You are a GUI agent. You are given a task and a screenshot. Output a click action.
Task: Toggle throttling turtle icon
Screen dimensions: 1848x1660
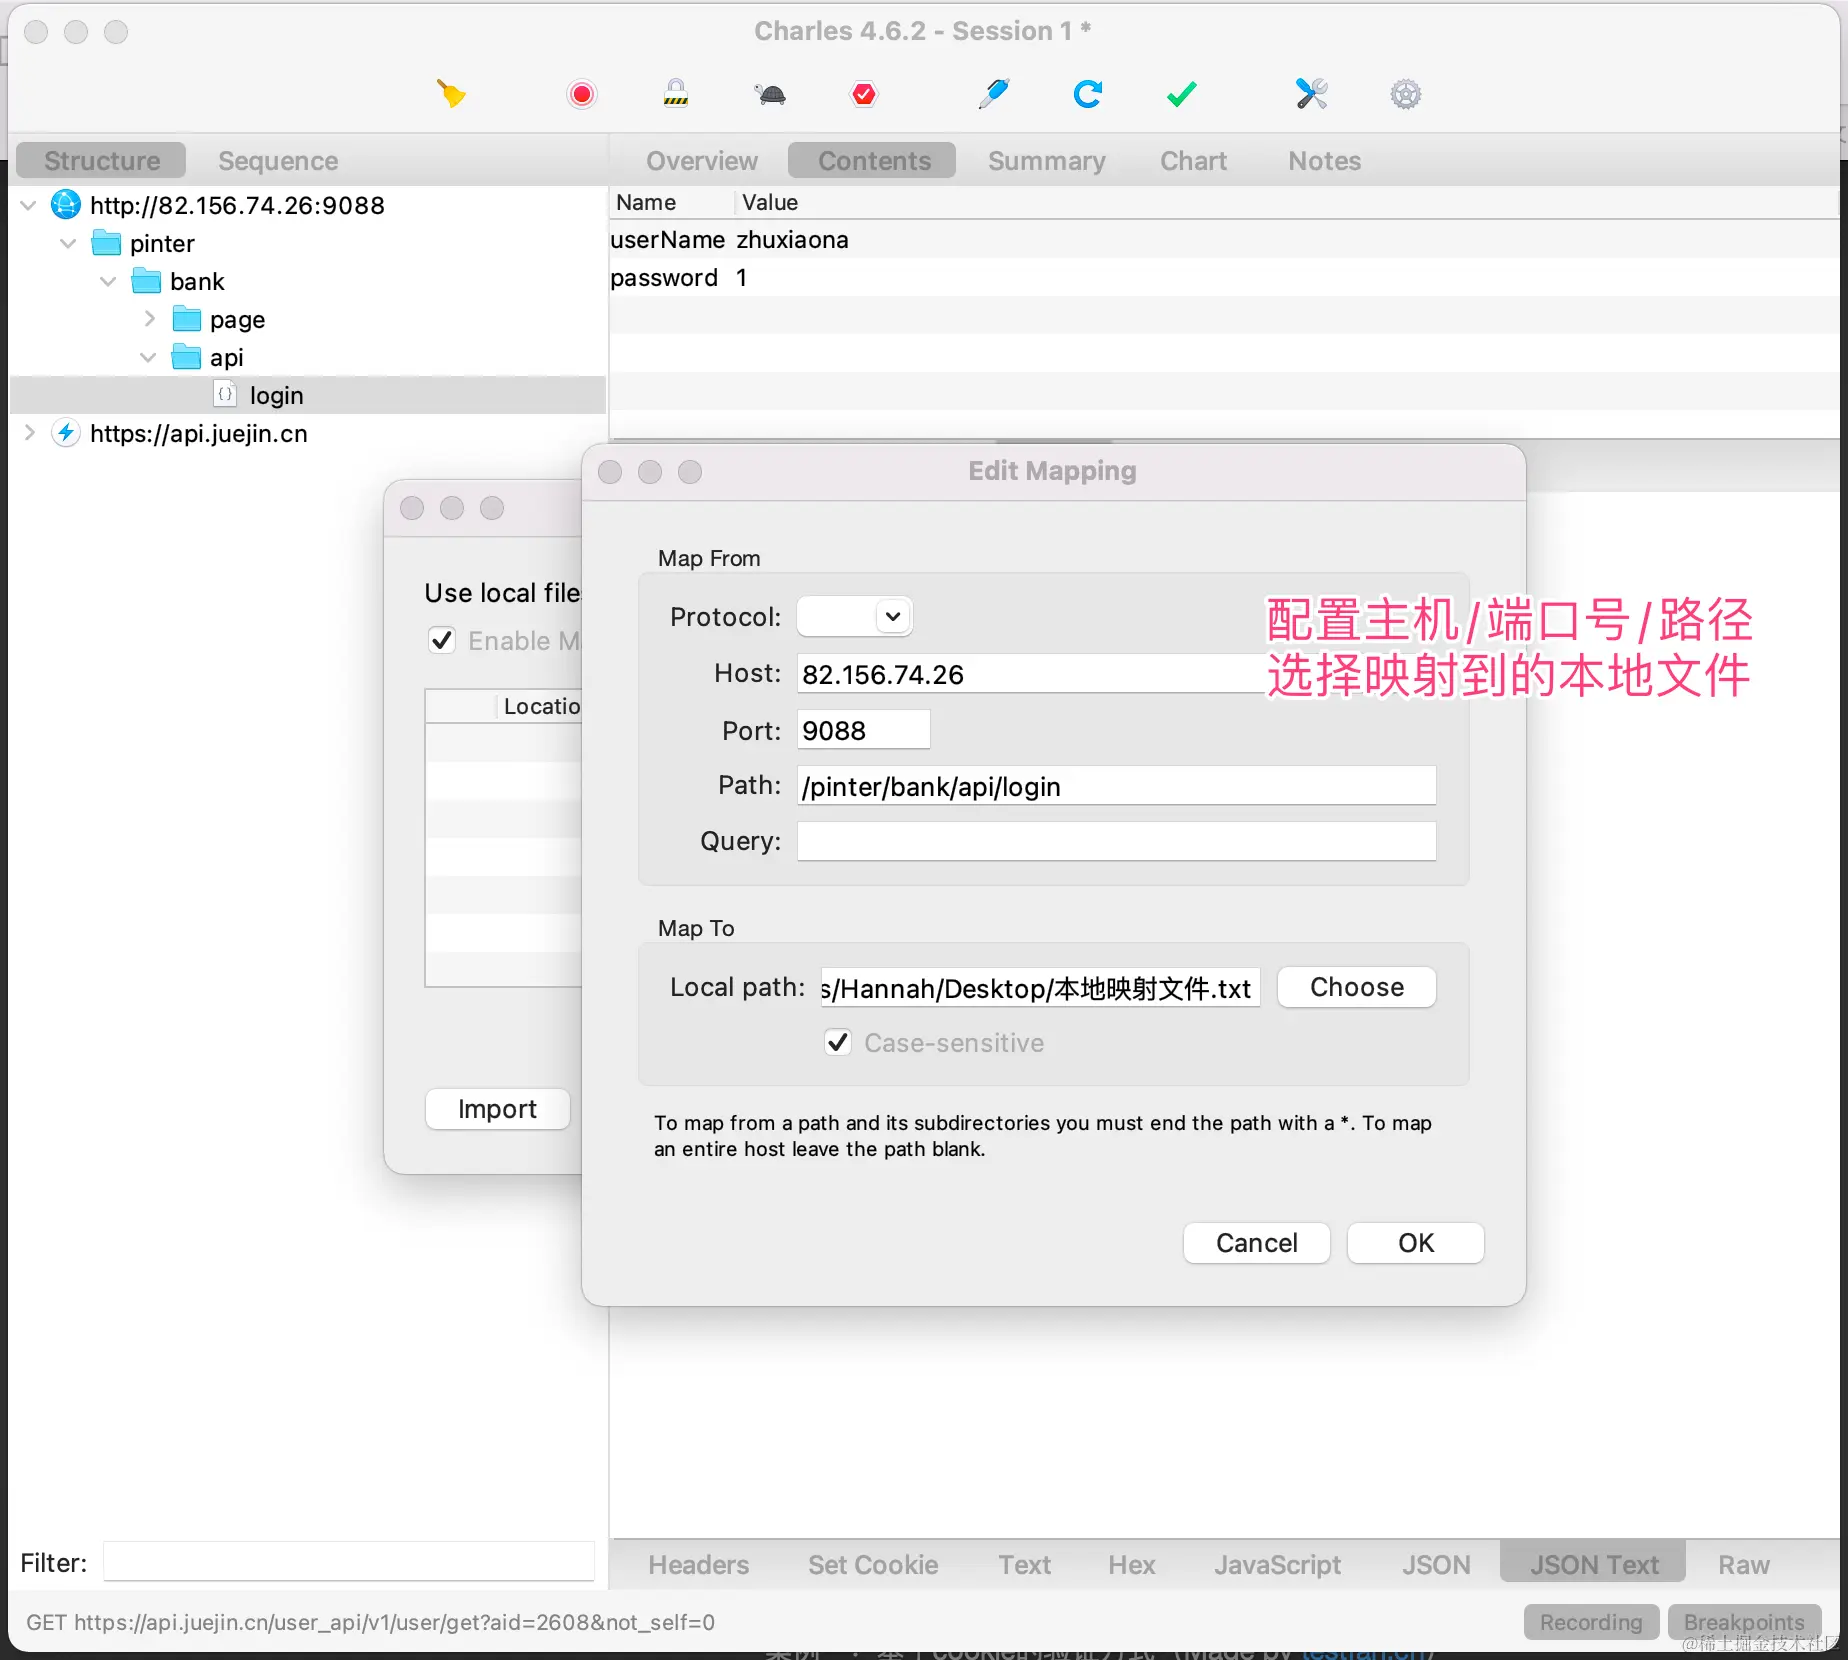(x=770, y=94)
